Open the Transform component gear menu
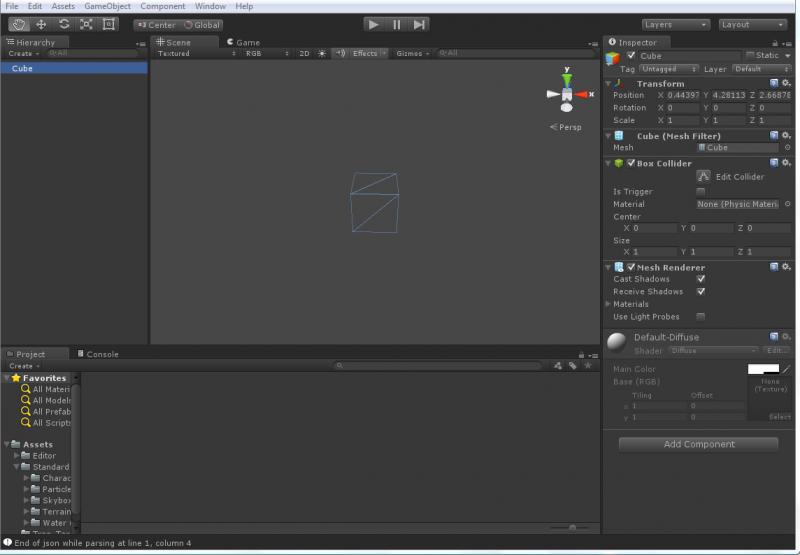Viewport: 800px width, 555px height. point(787,83)
